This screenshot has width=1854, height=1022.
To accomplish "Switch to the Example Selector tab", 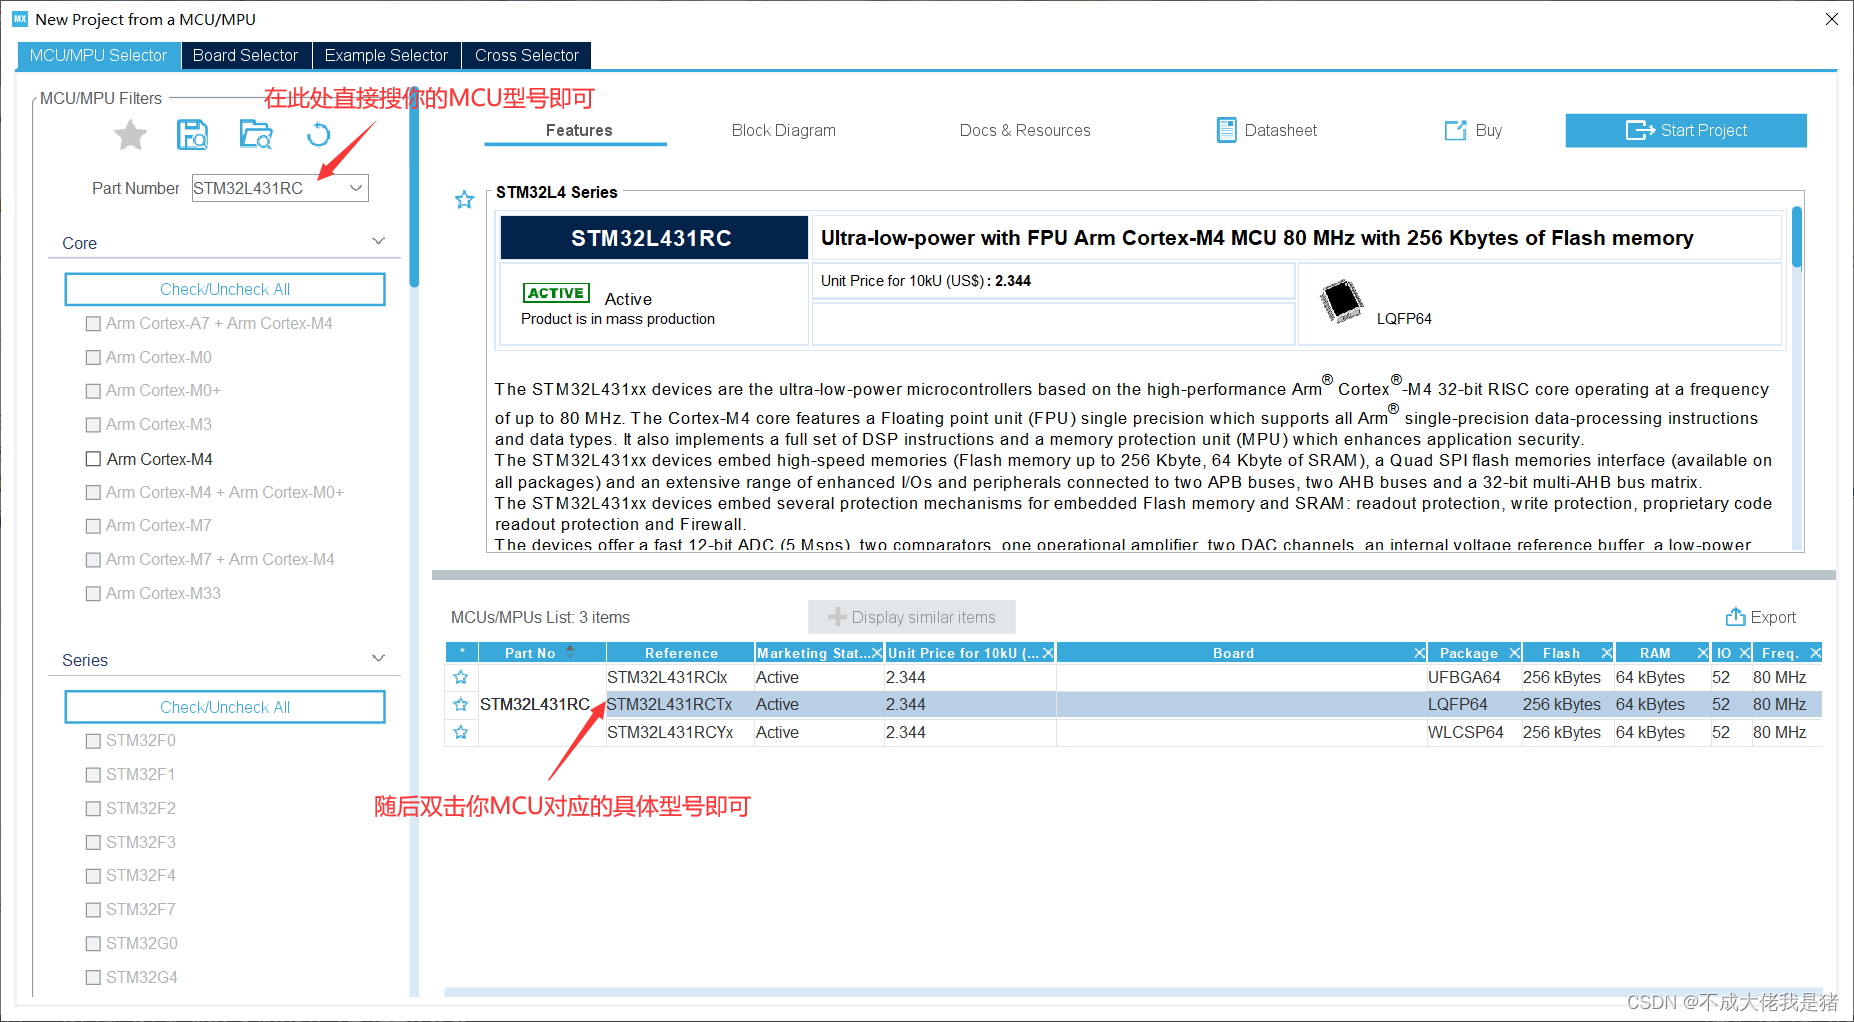I will point(386,55).
